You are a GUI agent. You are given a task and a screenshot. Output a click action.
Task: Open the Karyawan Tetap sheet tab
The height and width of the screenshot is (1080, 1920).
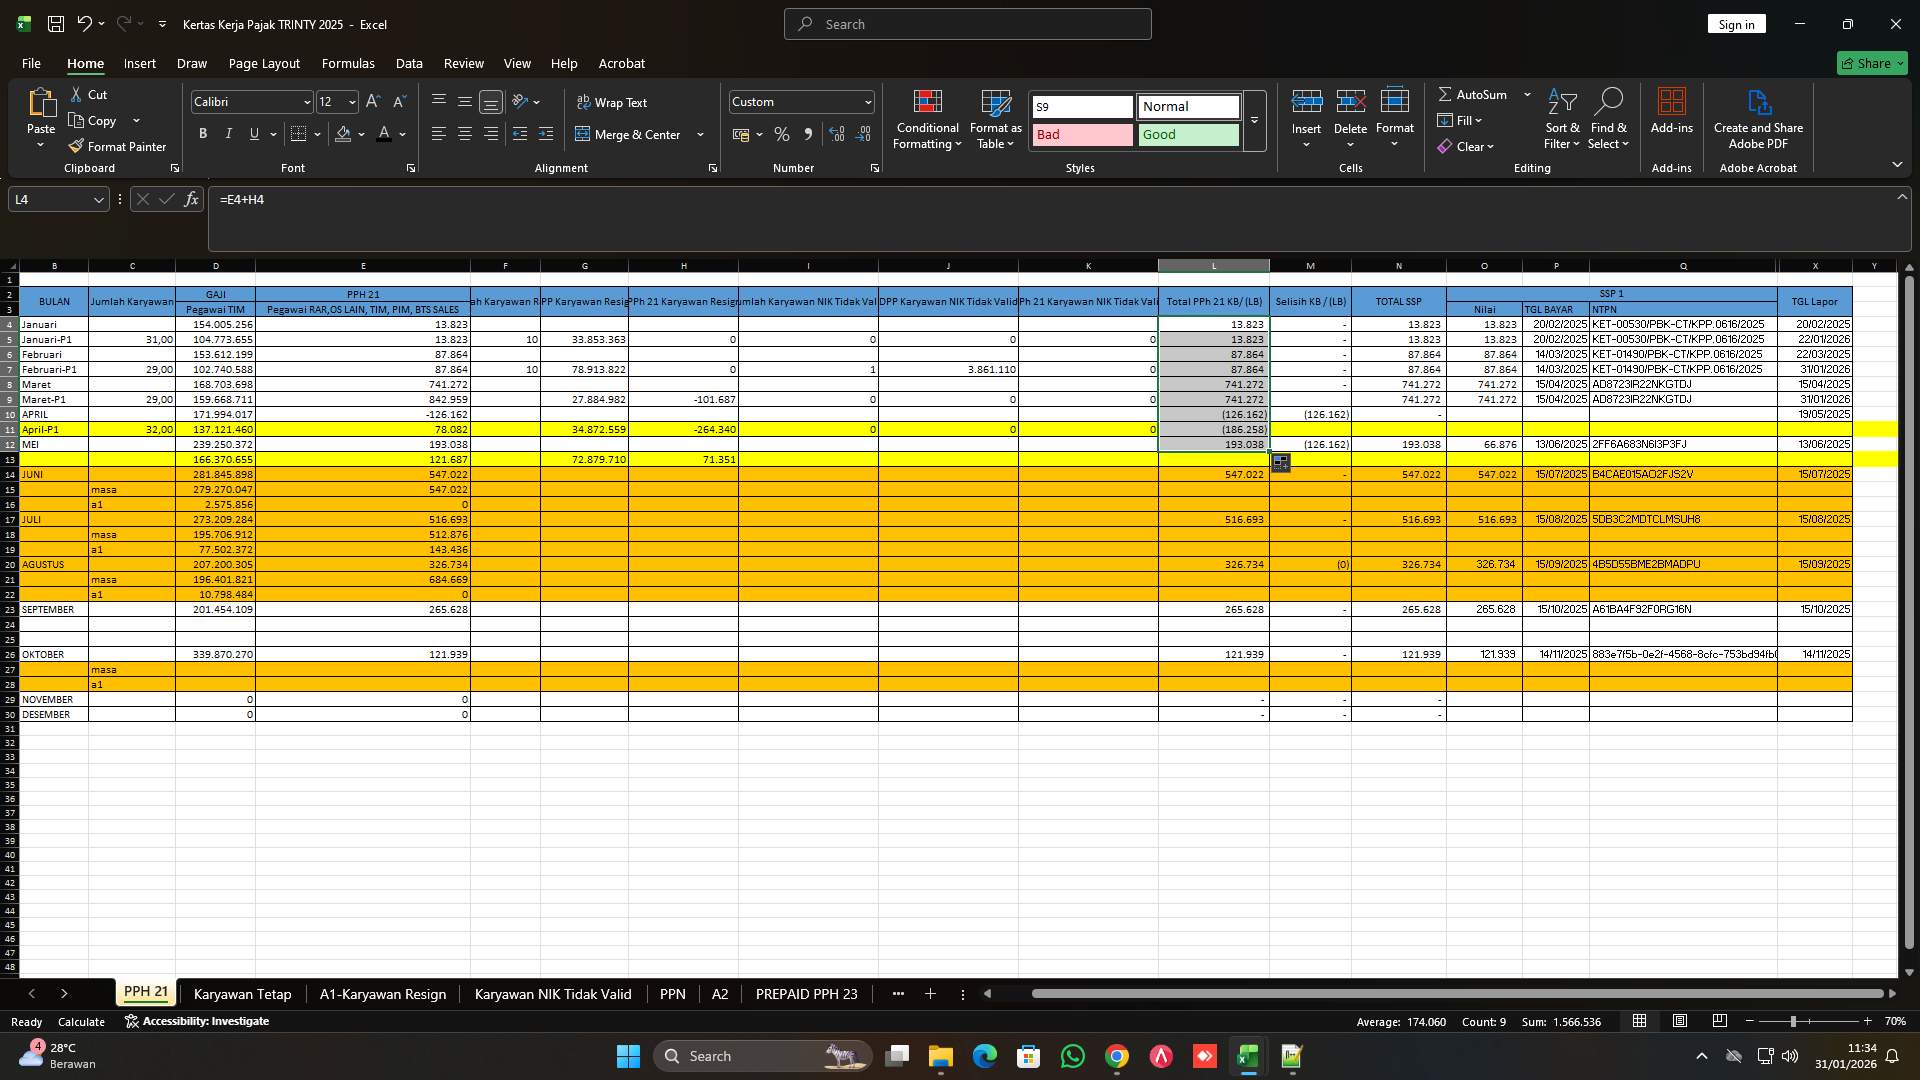pos(242,994)
